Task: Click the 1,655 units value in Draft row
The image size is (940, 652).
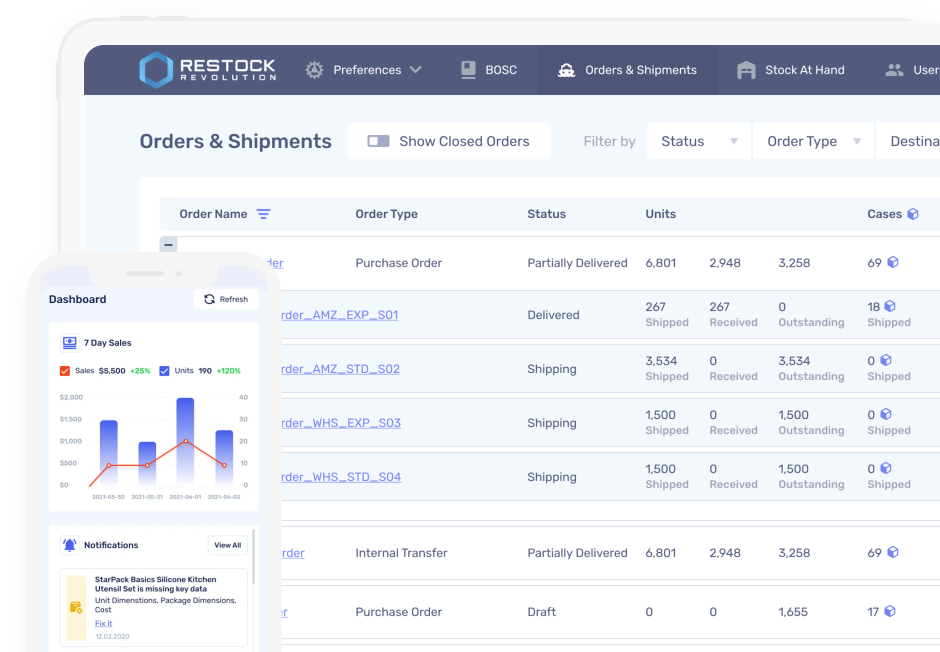Action: coord(793,612)
